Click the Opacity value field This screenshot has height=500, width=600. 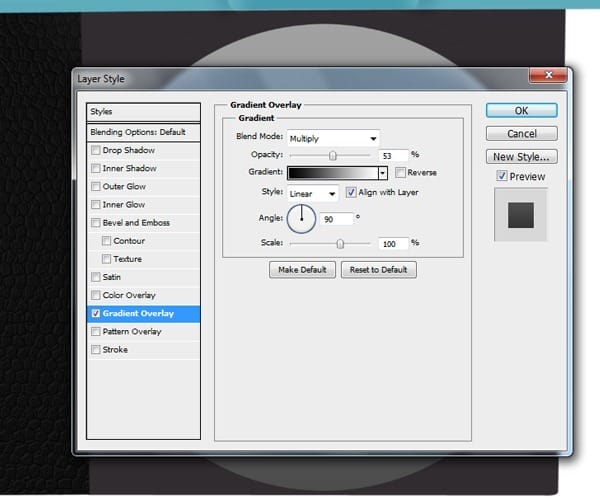tap(393, 156)
